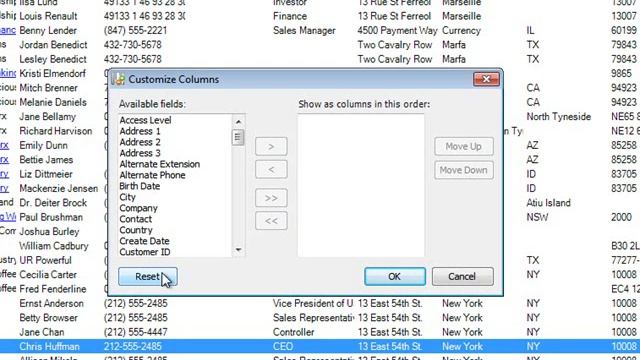
Task: Select Jane Chan in the contact list
Action: [x=42, y=332]
